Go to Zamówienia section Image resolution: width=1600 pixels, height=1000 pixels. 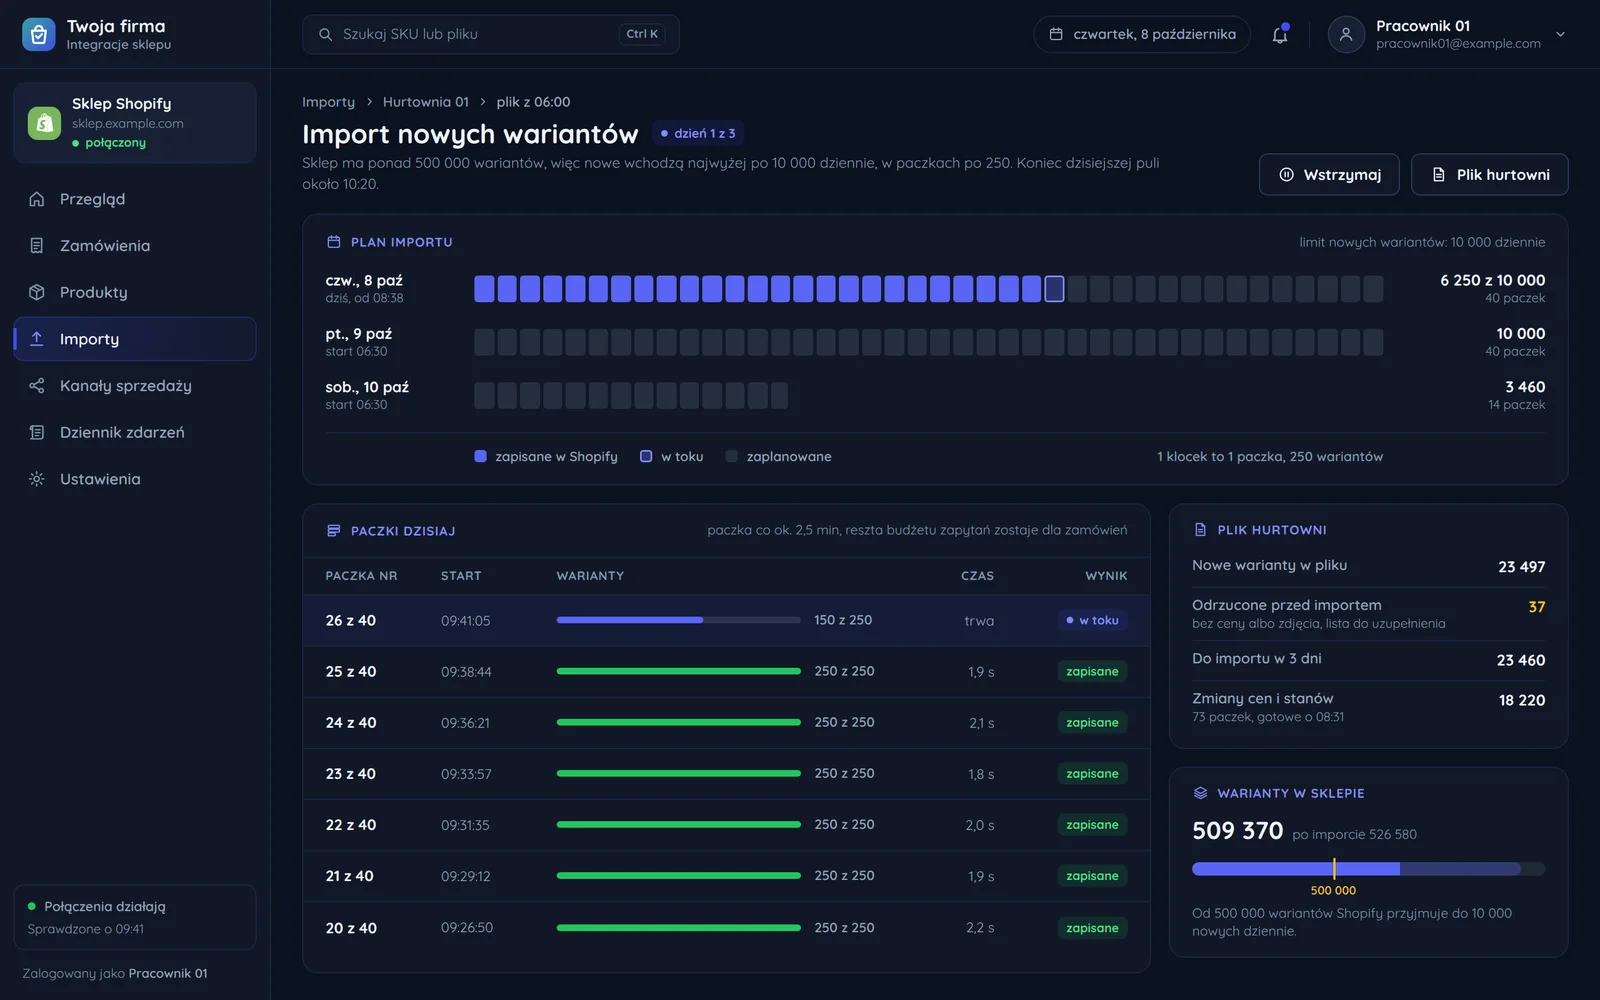tap(135, 246)
